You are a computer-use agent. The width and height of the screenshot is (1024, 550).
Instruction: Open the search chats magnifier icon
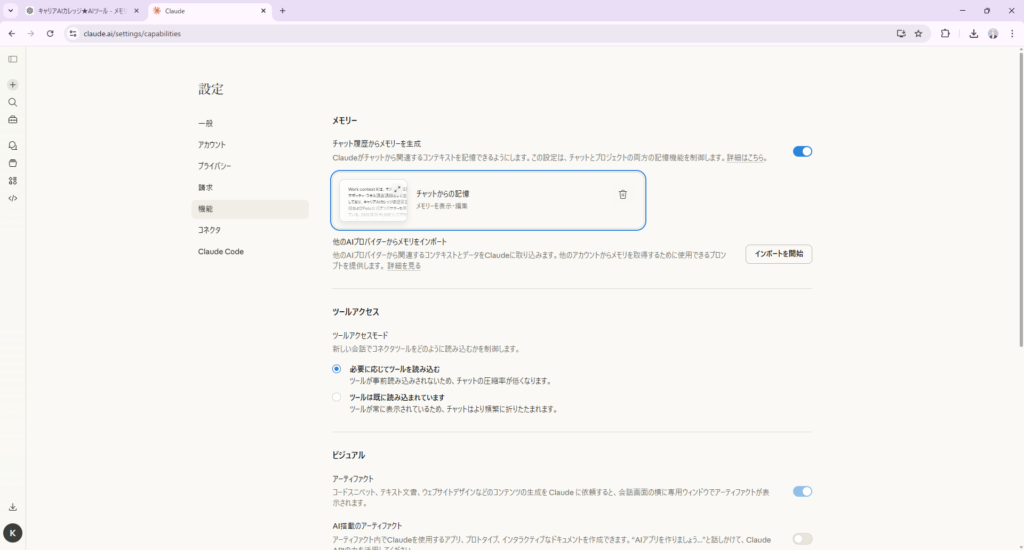click(x=13, y=102)
